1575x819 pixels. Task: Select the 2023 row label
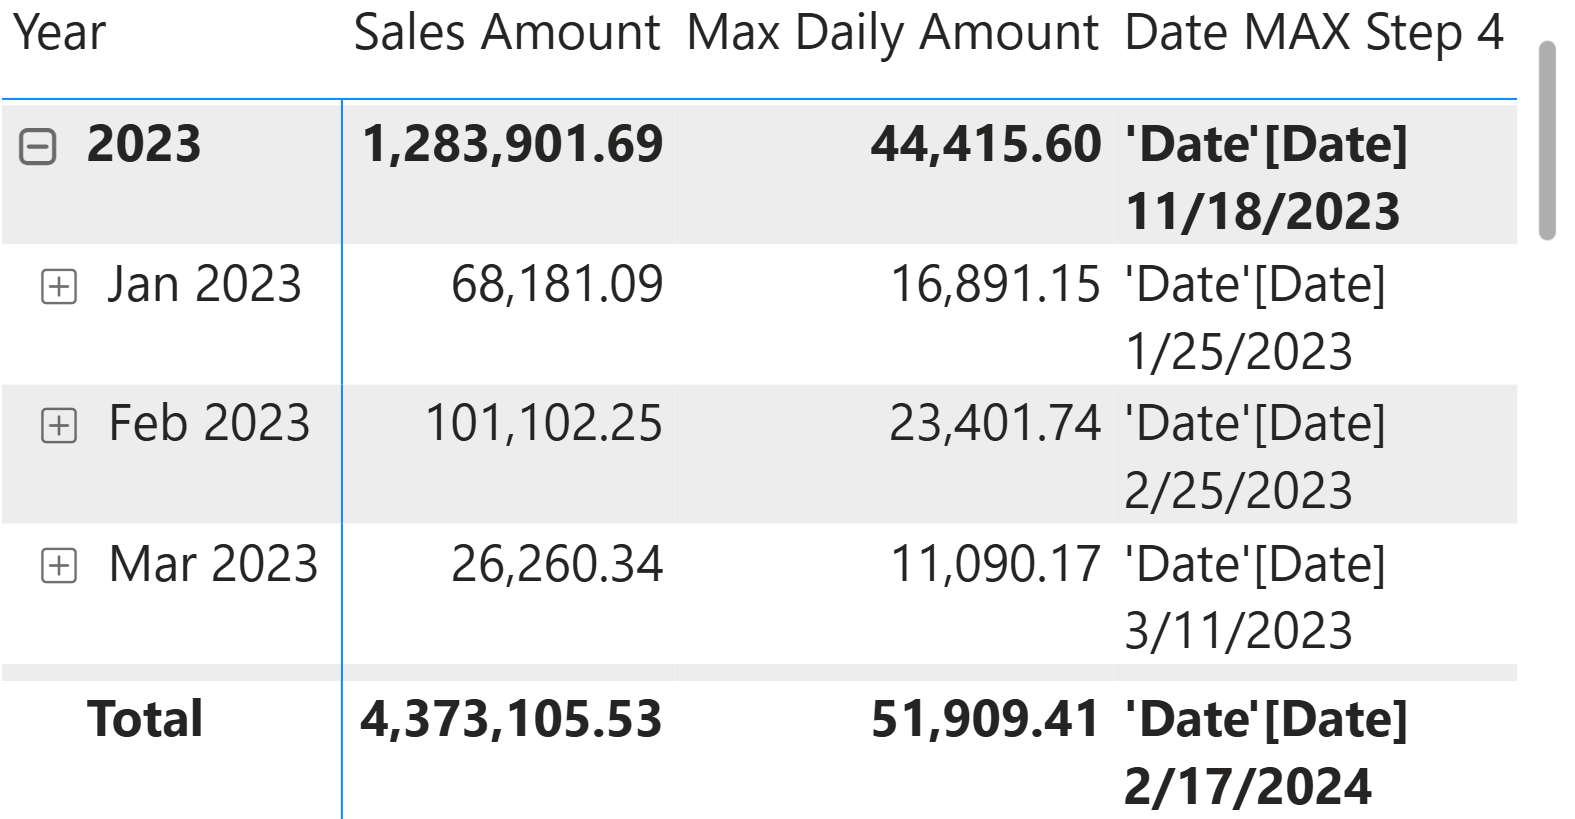pyautogui.click(x=144, y=144)
